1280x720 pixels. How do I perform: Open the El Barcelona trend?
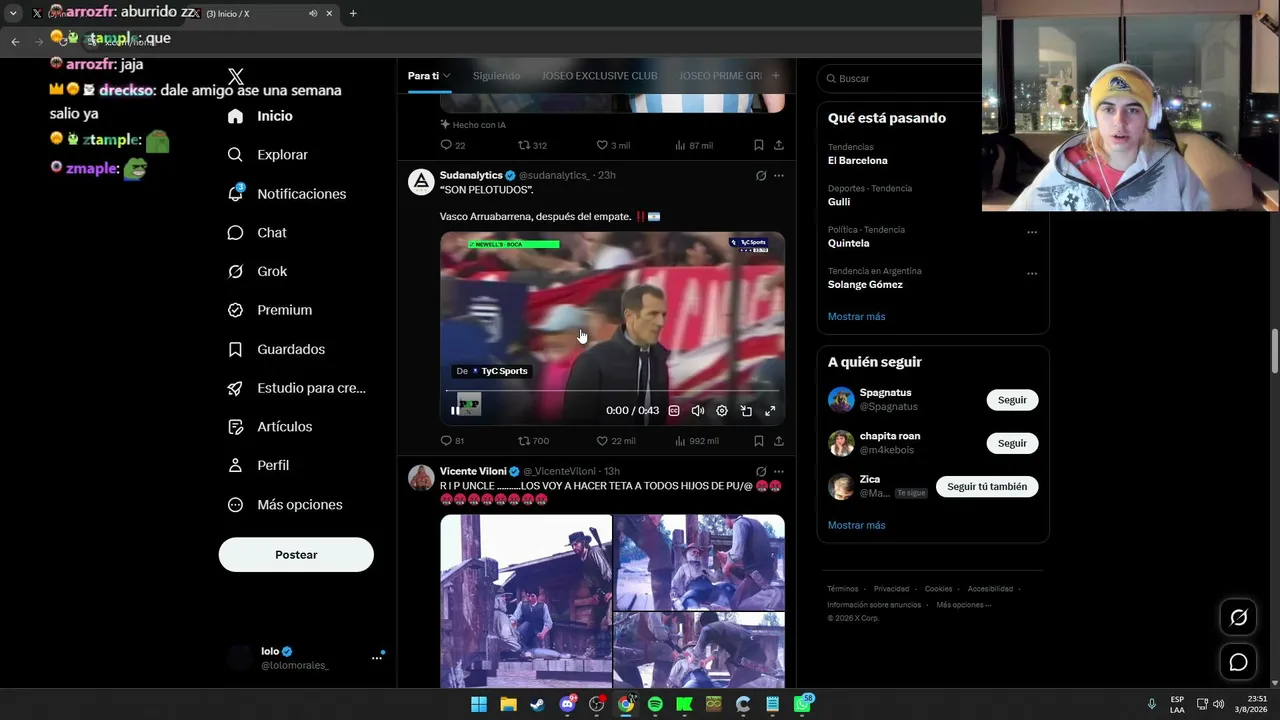(x=857, y=161)
